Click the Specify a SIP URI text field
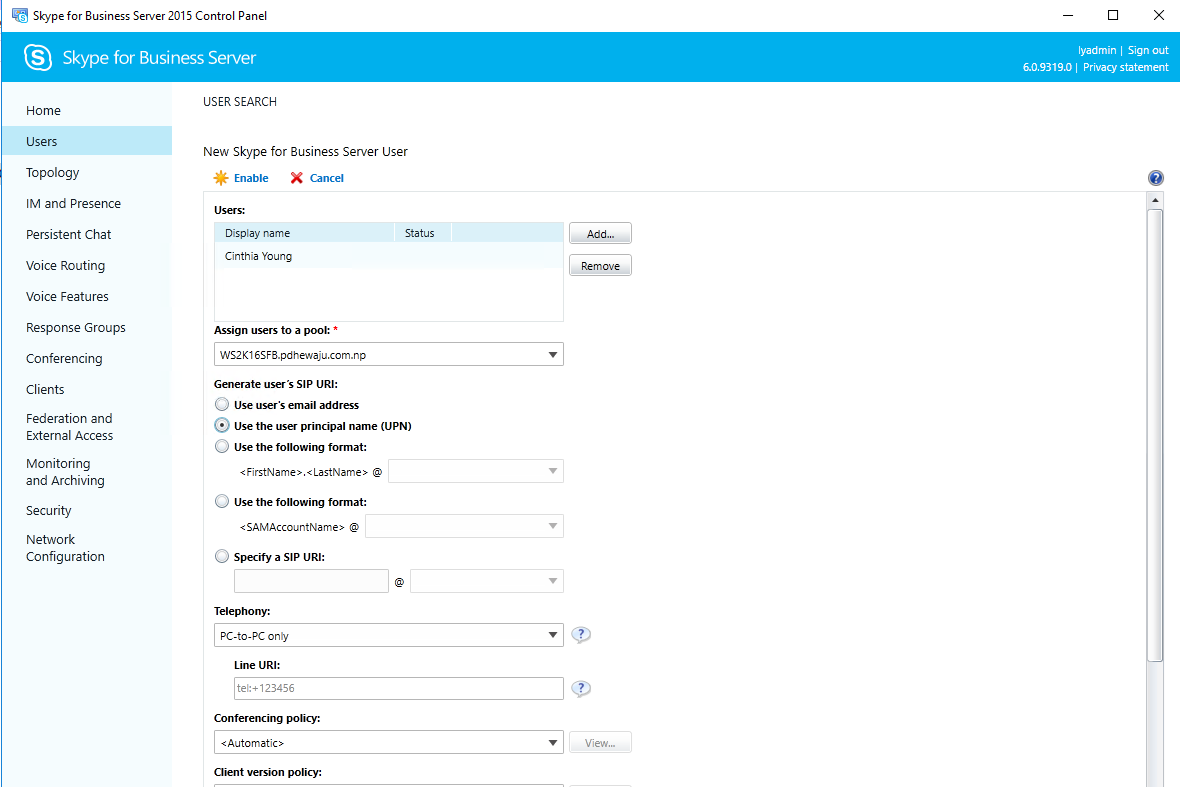Screen dimensions: 1180x787 [311, 581]
